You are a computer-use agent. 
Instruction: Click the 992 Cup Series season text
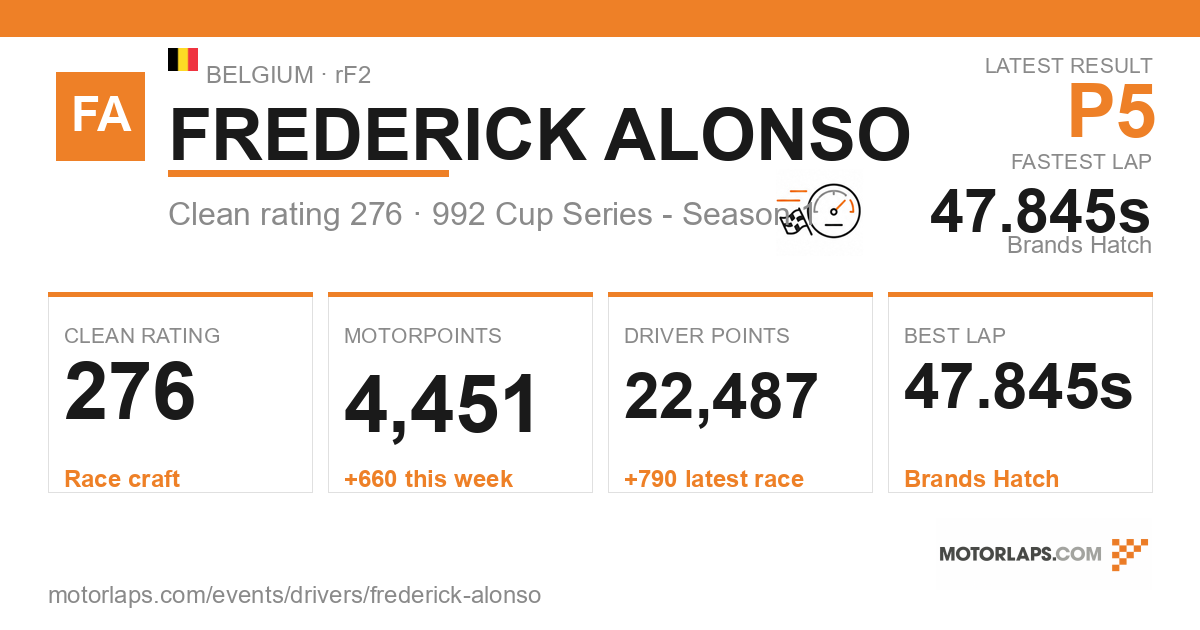pyautogui.click(x=620, y=214)
